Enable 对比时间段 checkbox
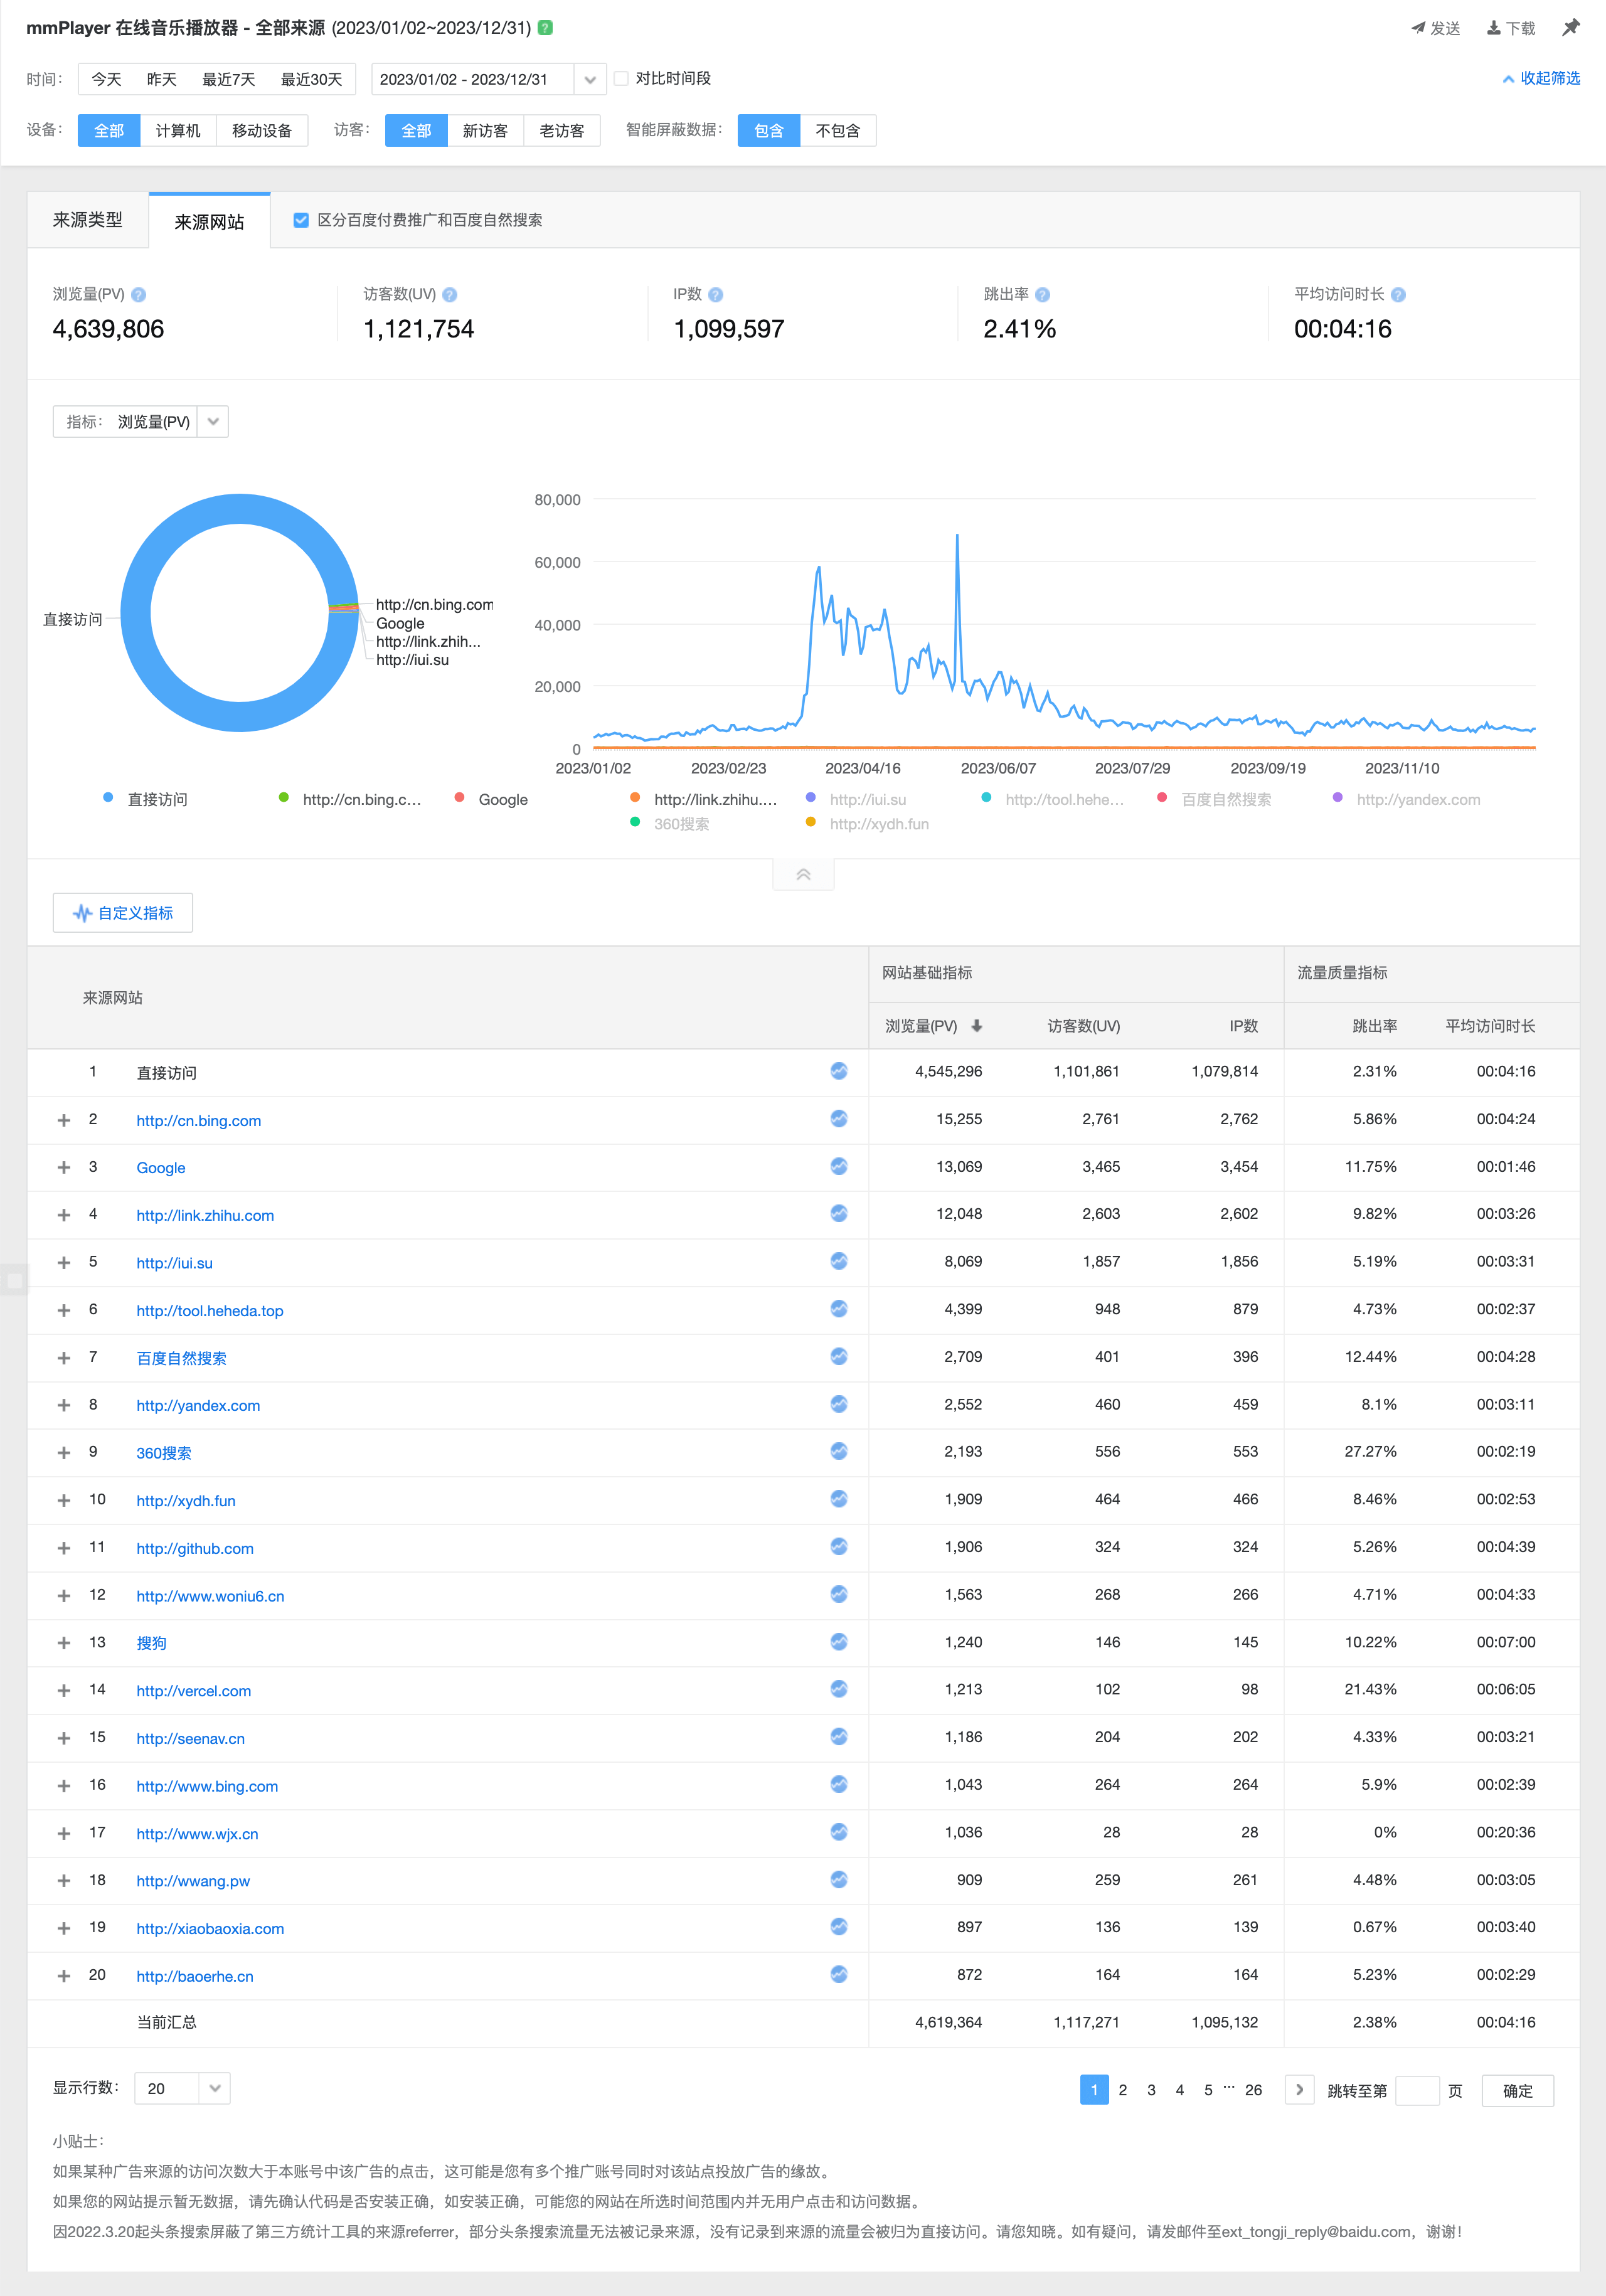Viewport: 1606px width, 2296px height. (621, 78)
